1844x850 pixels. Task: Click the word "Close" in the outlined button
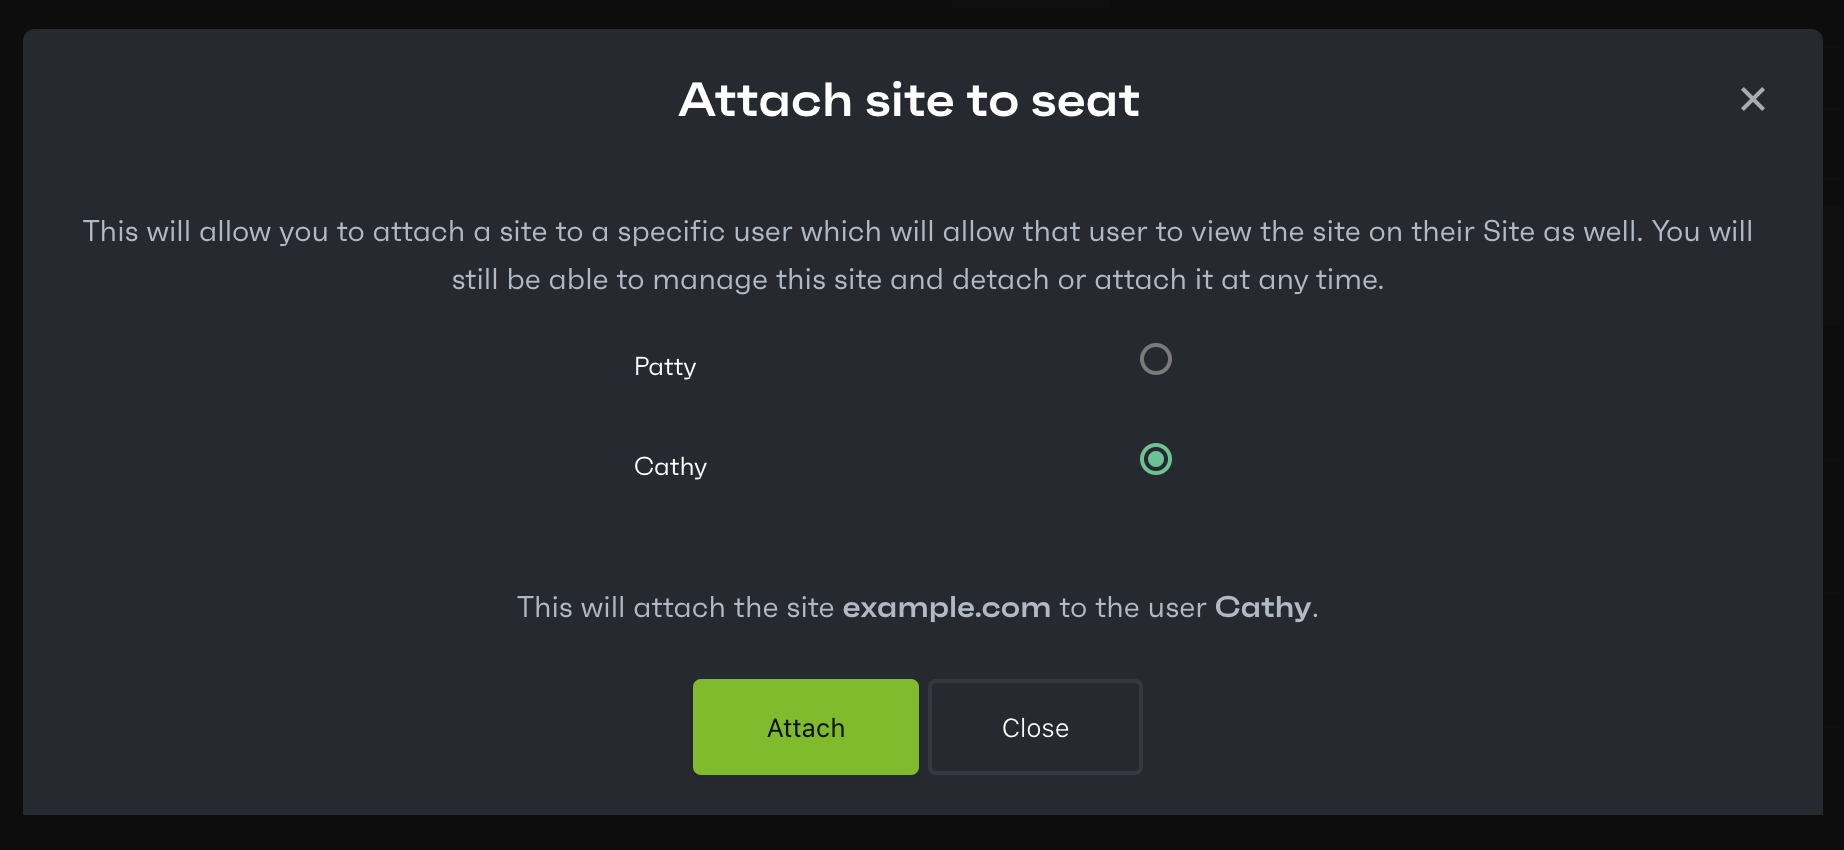coord(1035,728)
